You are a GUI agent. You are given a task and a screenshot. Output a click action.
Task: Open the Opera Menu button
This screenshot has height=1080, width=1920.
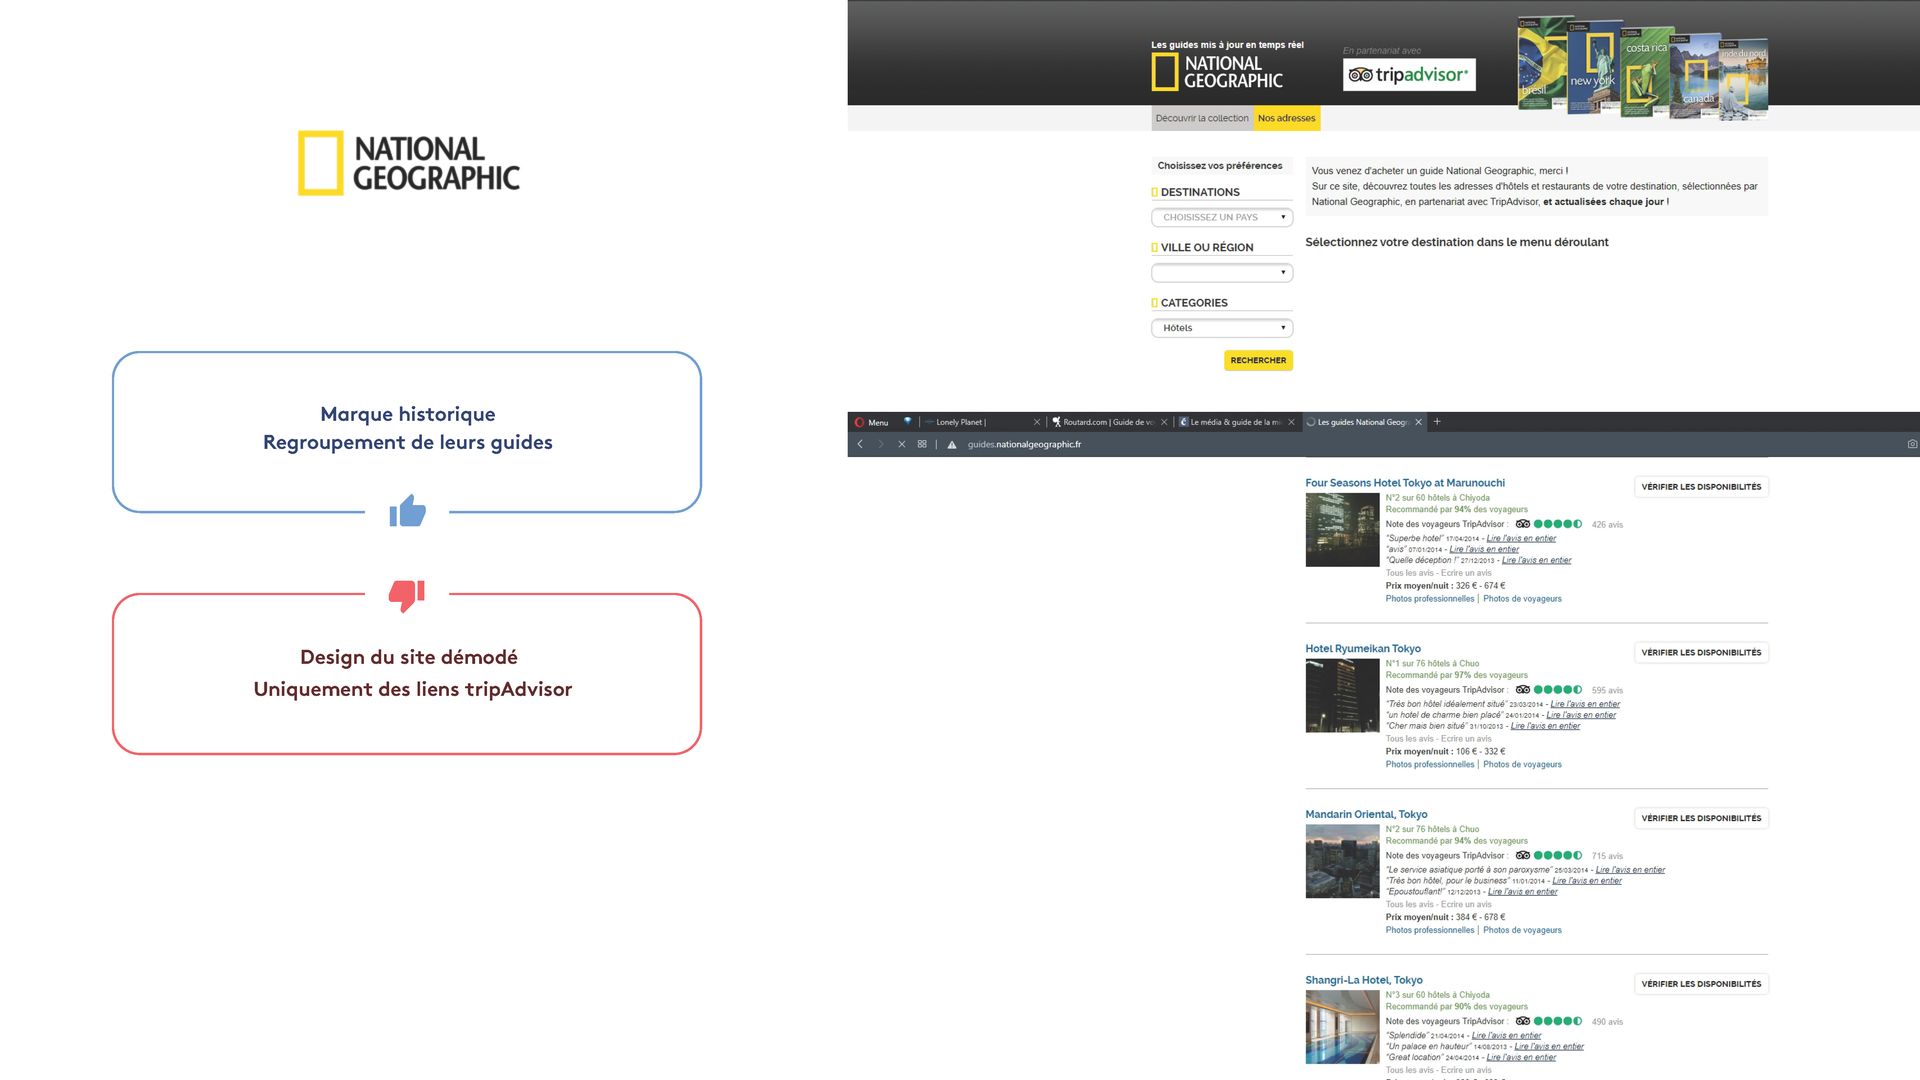pos(872,422)
